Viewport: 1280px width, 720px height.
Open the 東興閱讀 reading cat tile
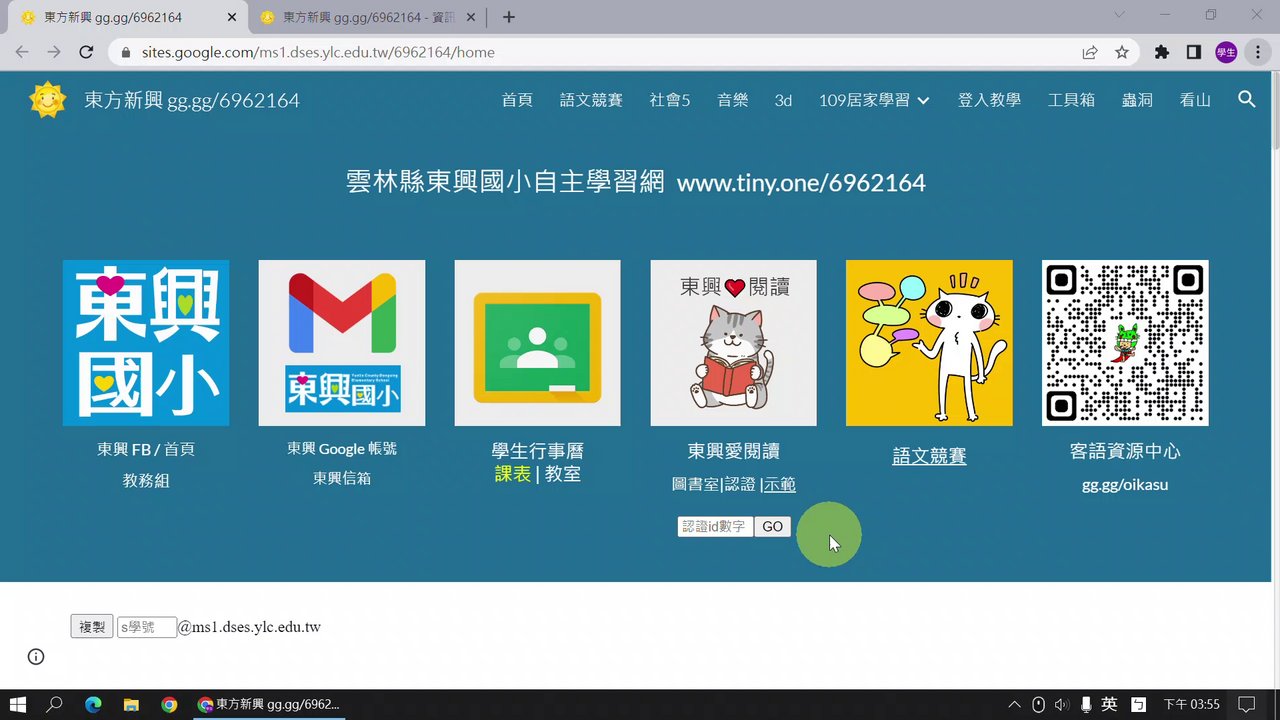coord(734,343)
